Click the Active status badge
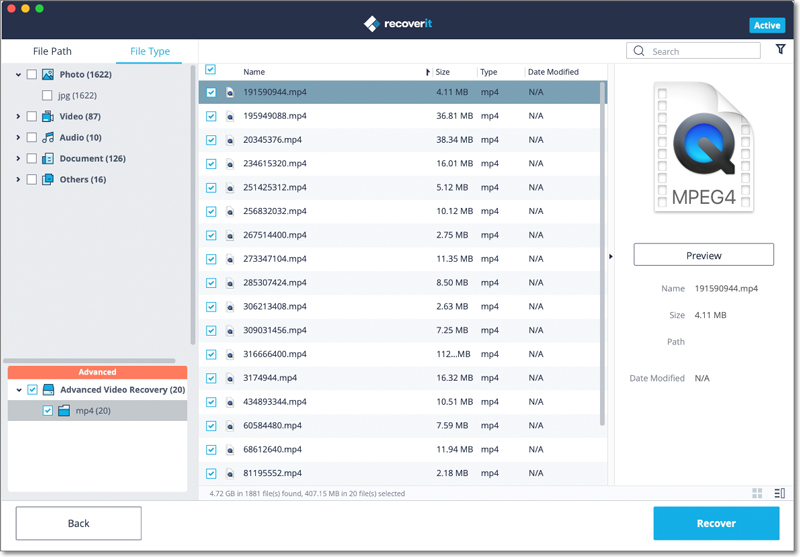The image size is (800, 557). tap(767, 25)
